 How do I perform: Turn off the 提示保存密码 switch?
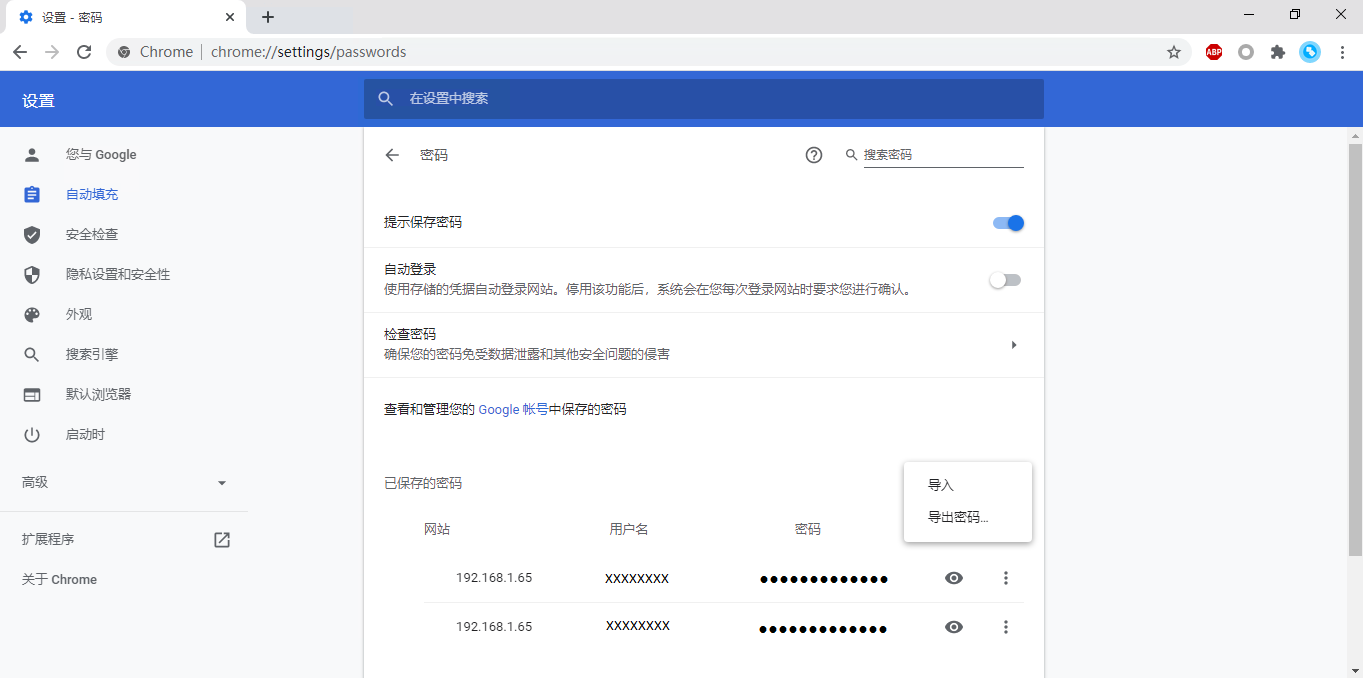[1008, 223]
